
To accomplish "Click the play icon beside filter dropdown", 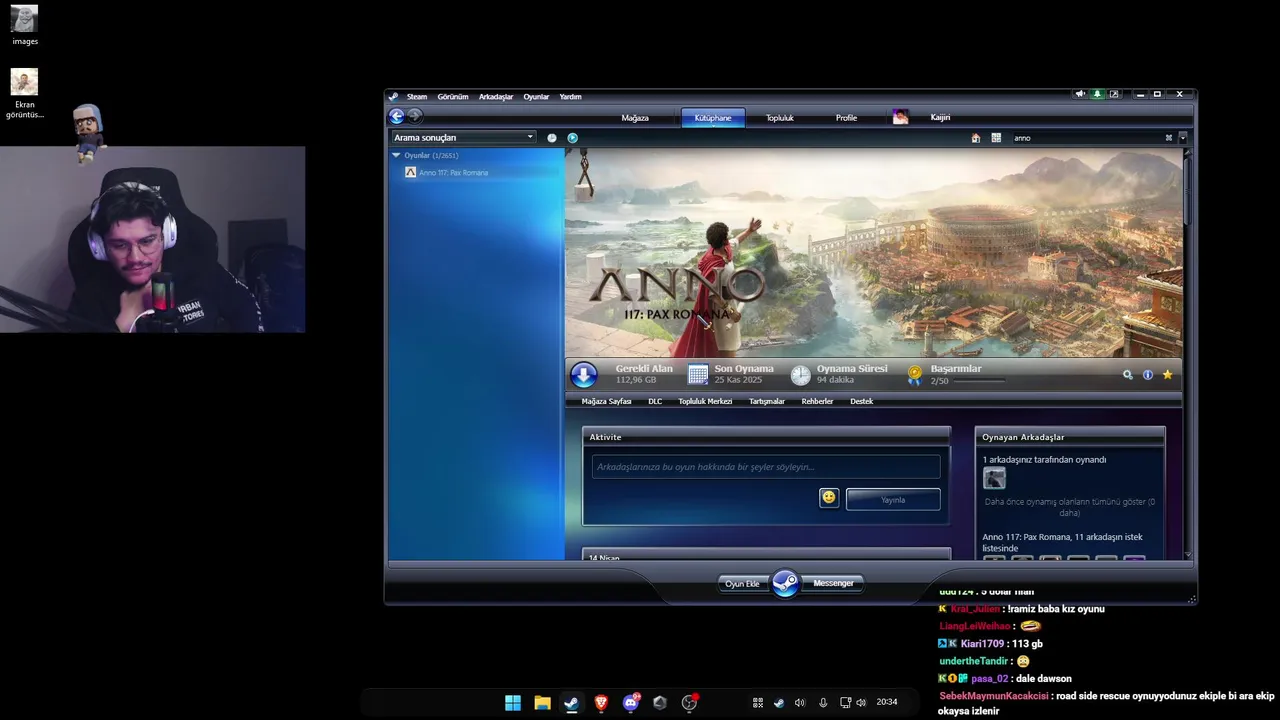I will [x=572, y=138].
